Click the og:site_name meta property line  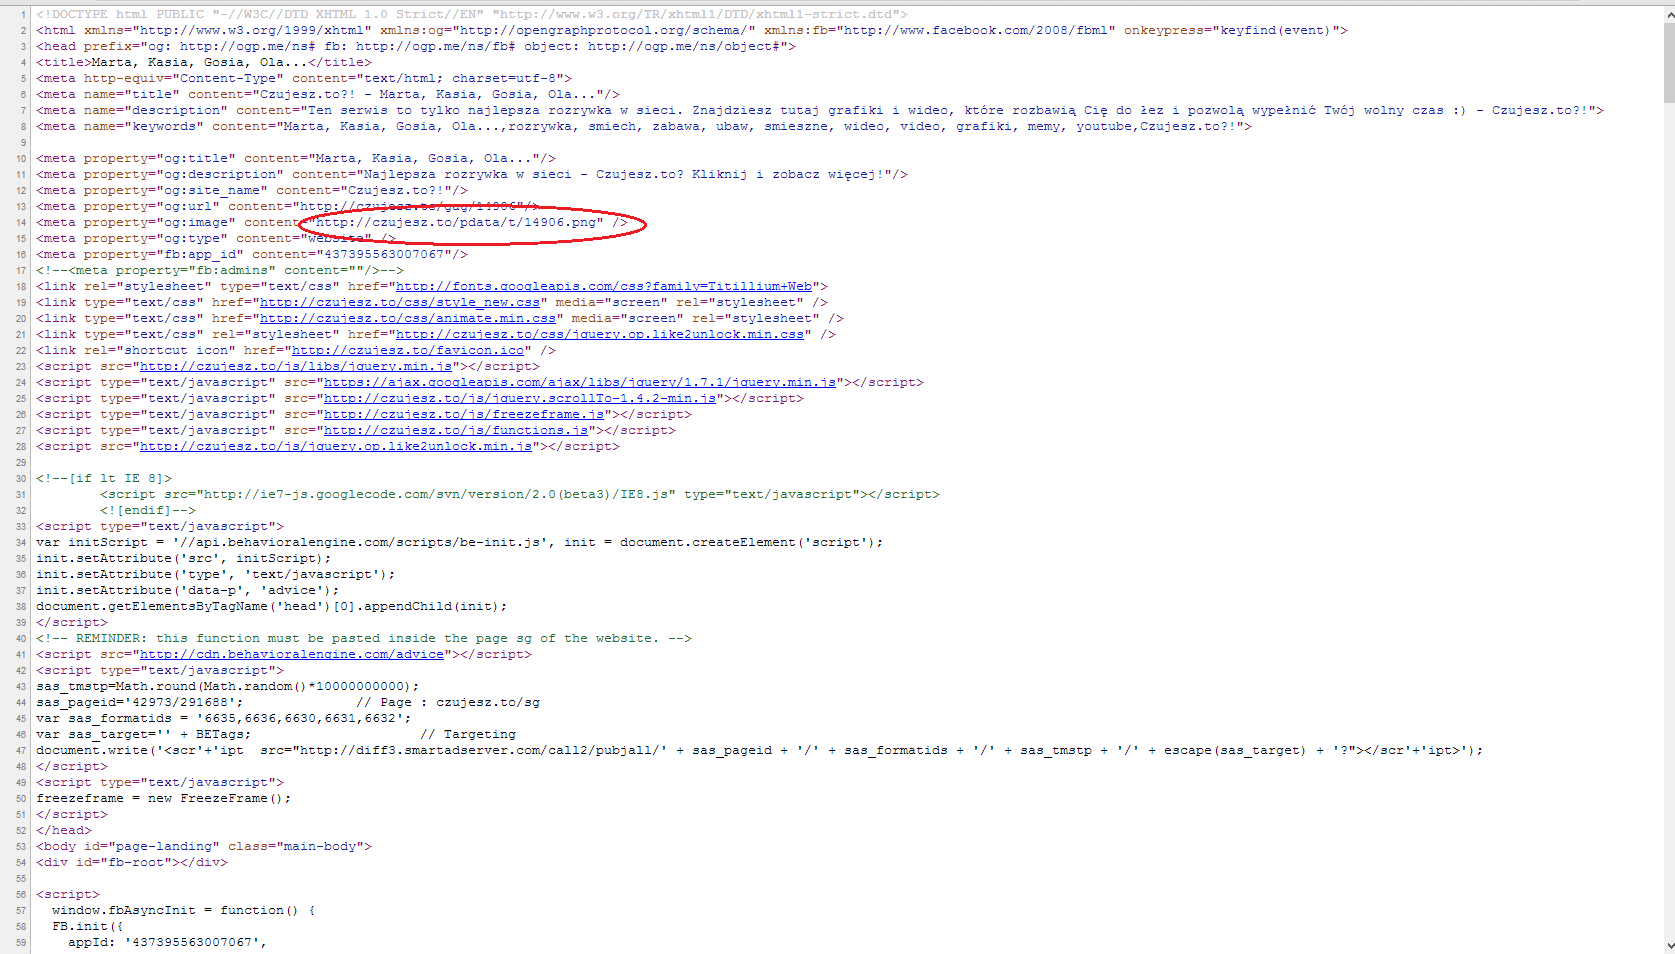[252, 190]
